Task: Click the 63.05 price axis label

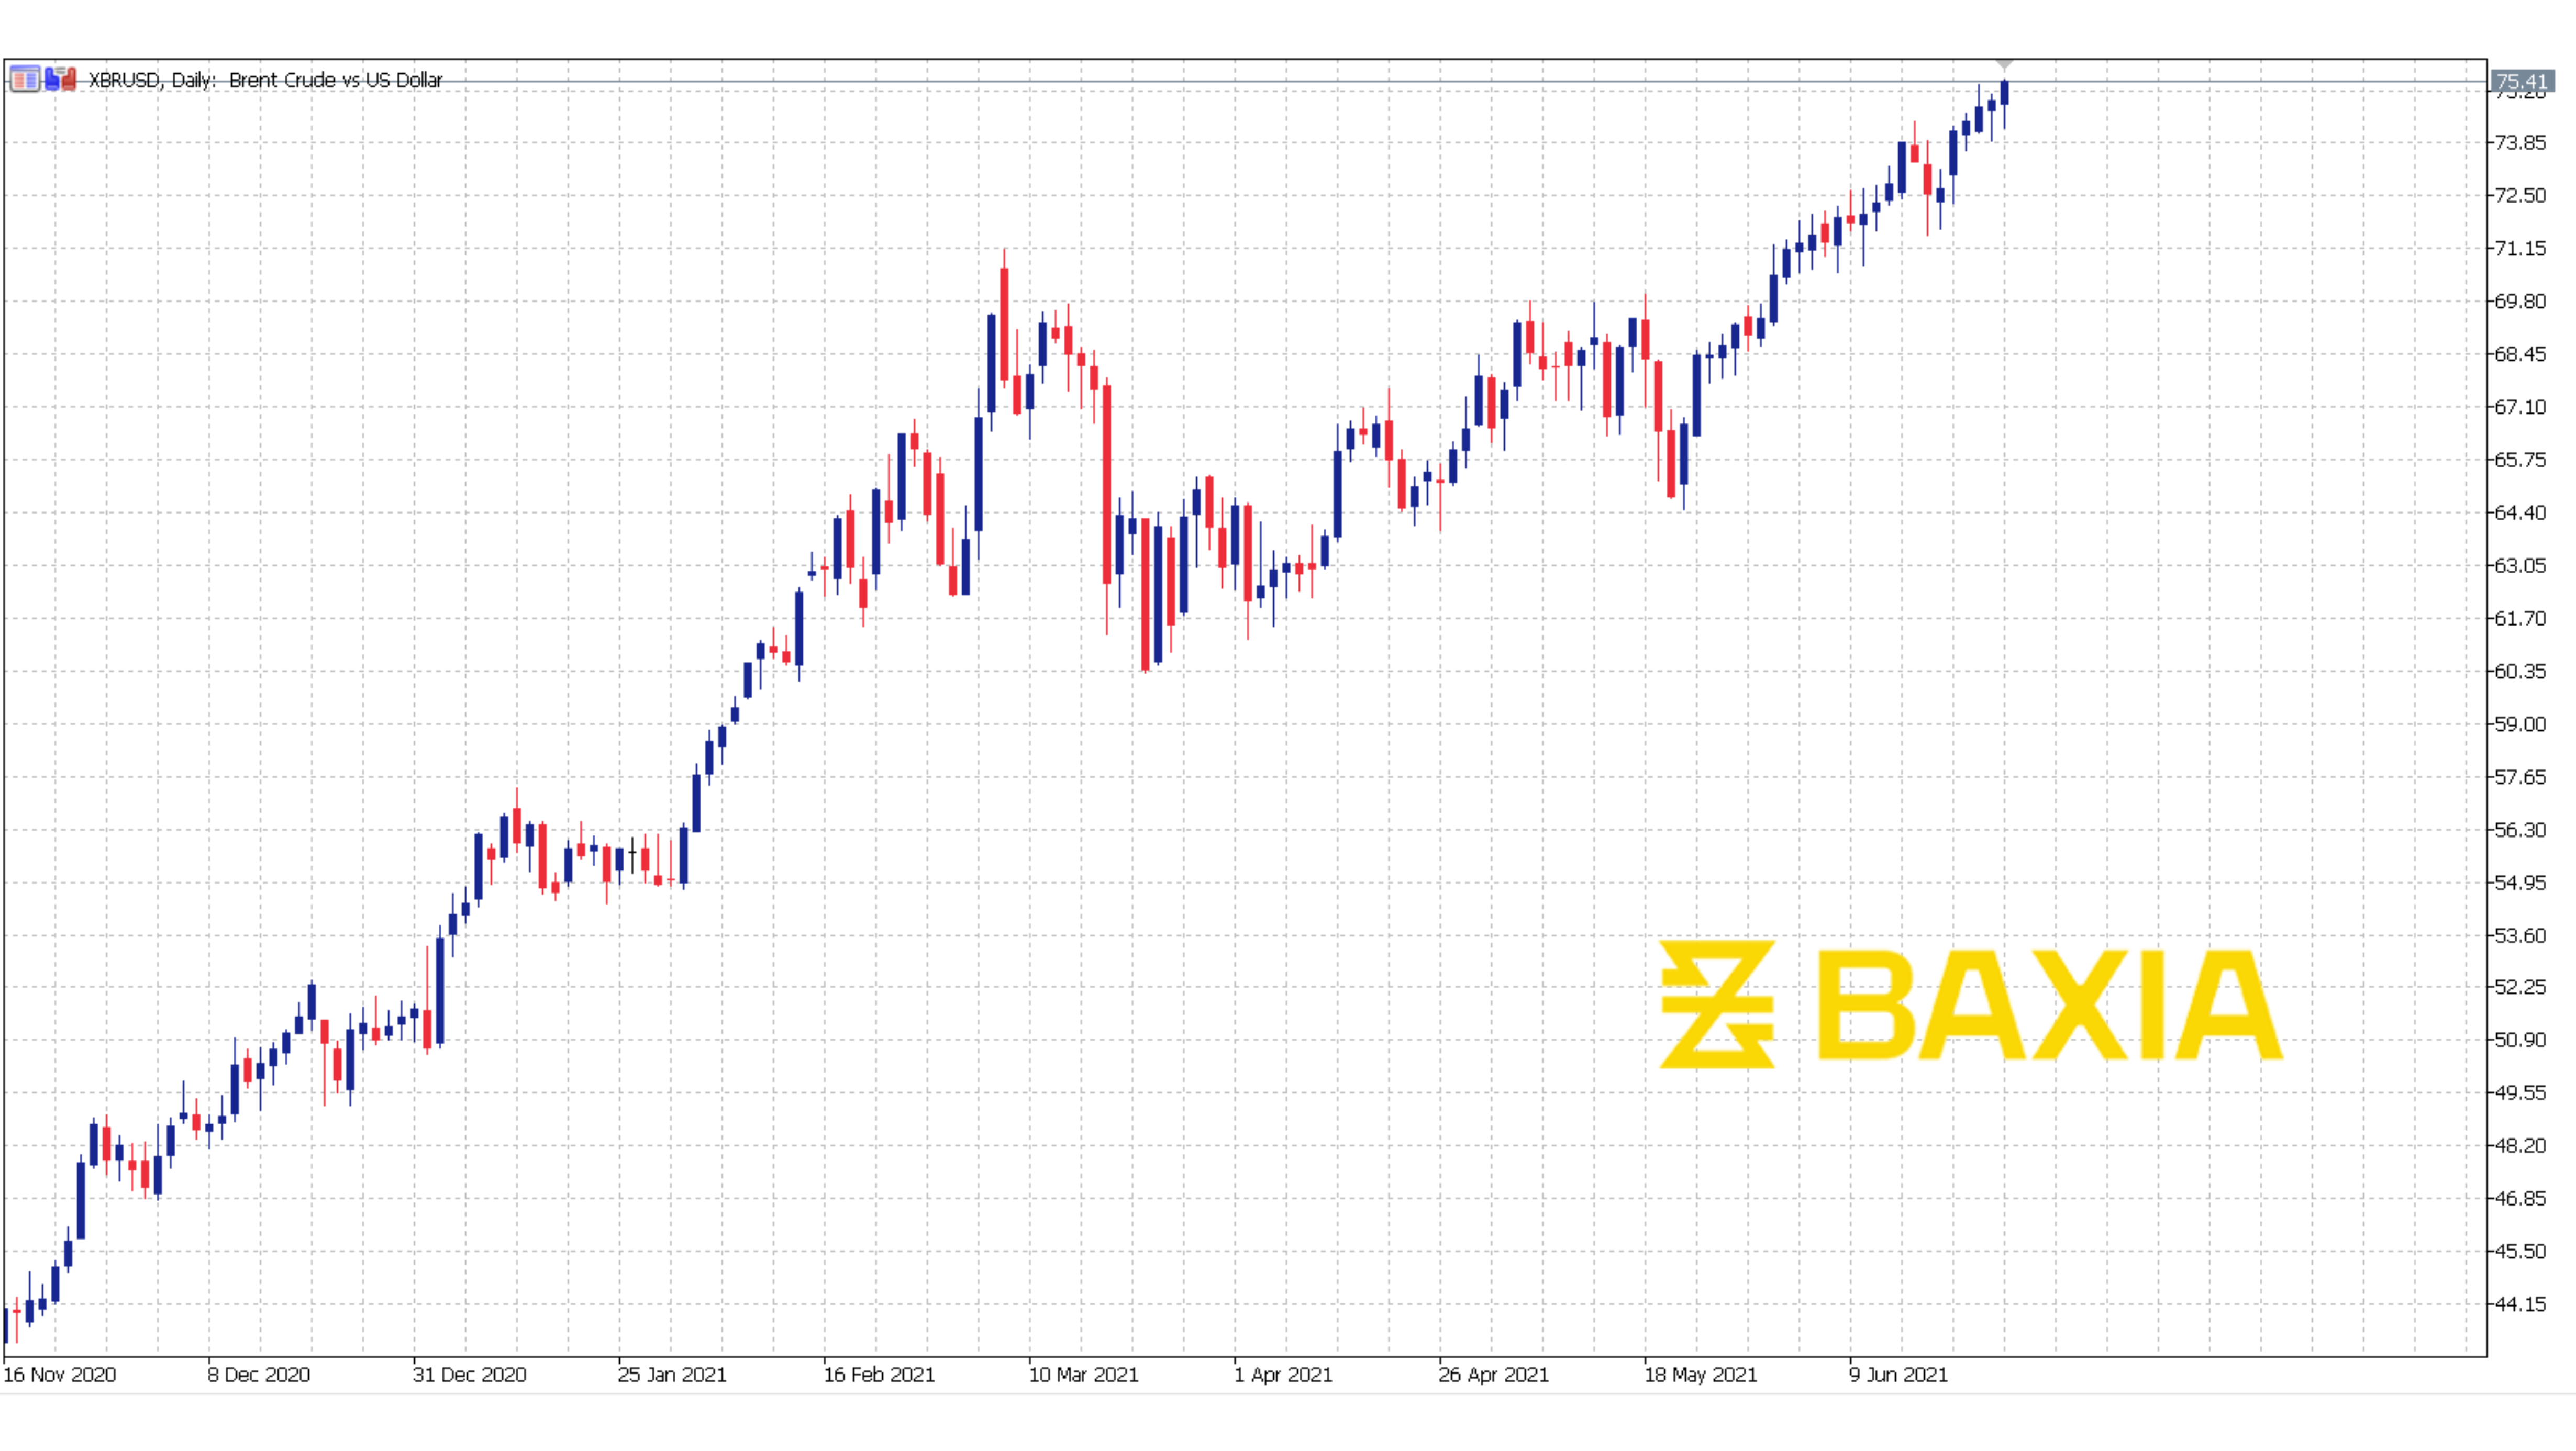Action: coord(2520,566)
